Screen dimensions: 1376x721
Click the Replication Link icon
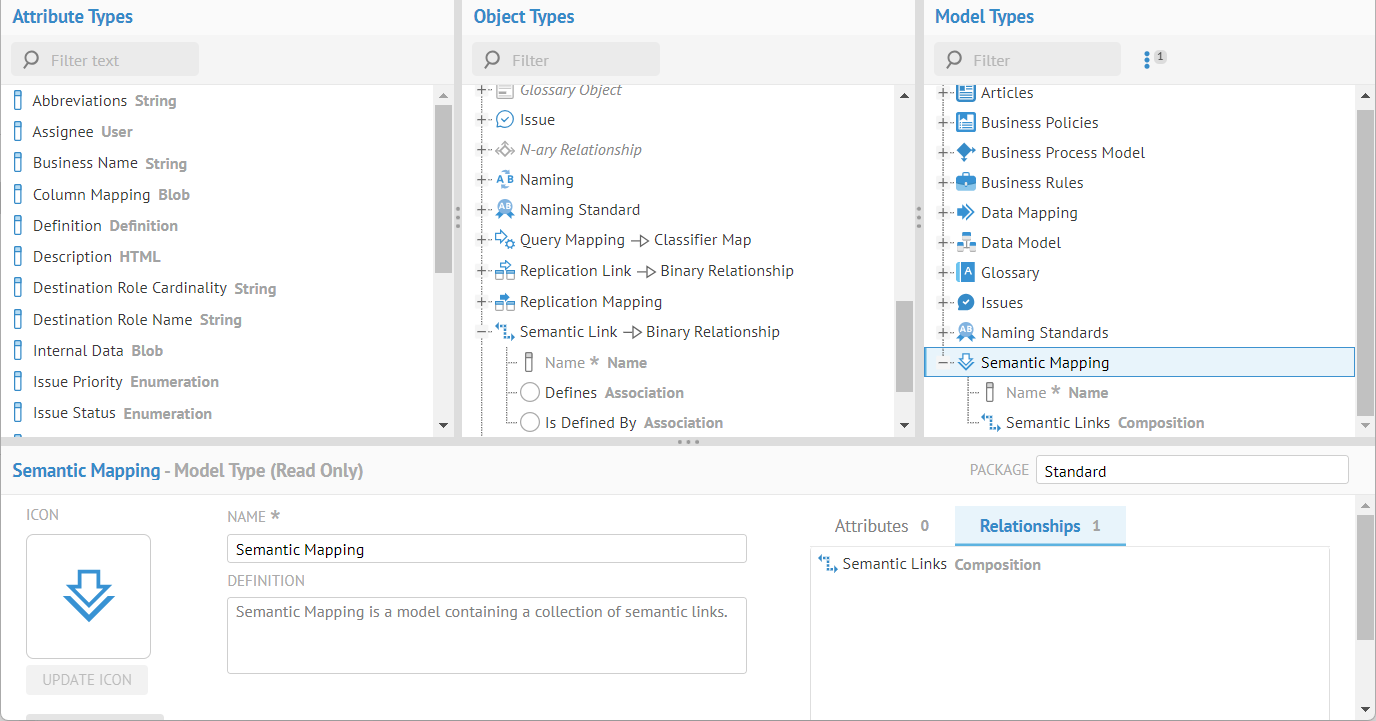pyautogui.click(x=505, y=271)
